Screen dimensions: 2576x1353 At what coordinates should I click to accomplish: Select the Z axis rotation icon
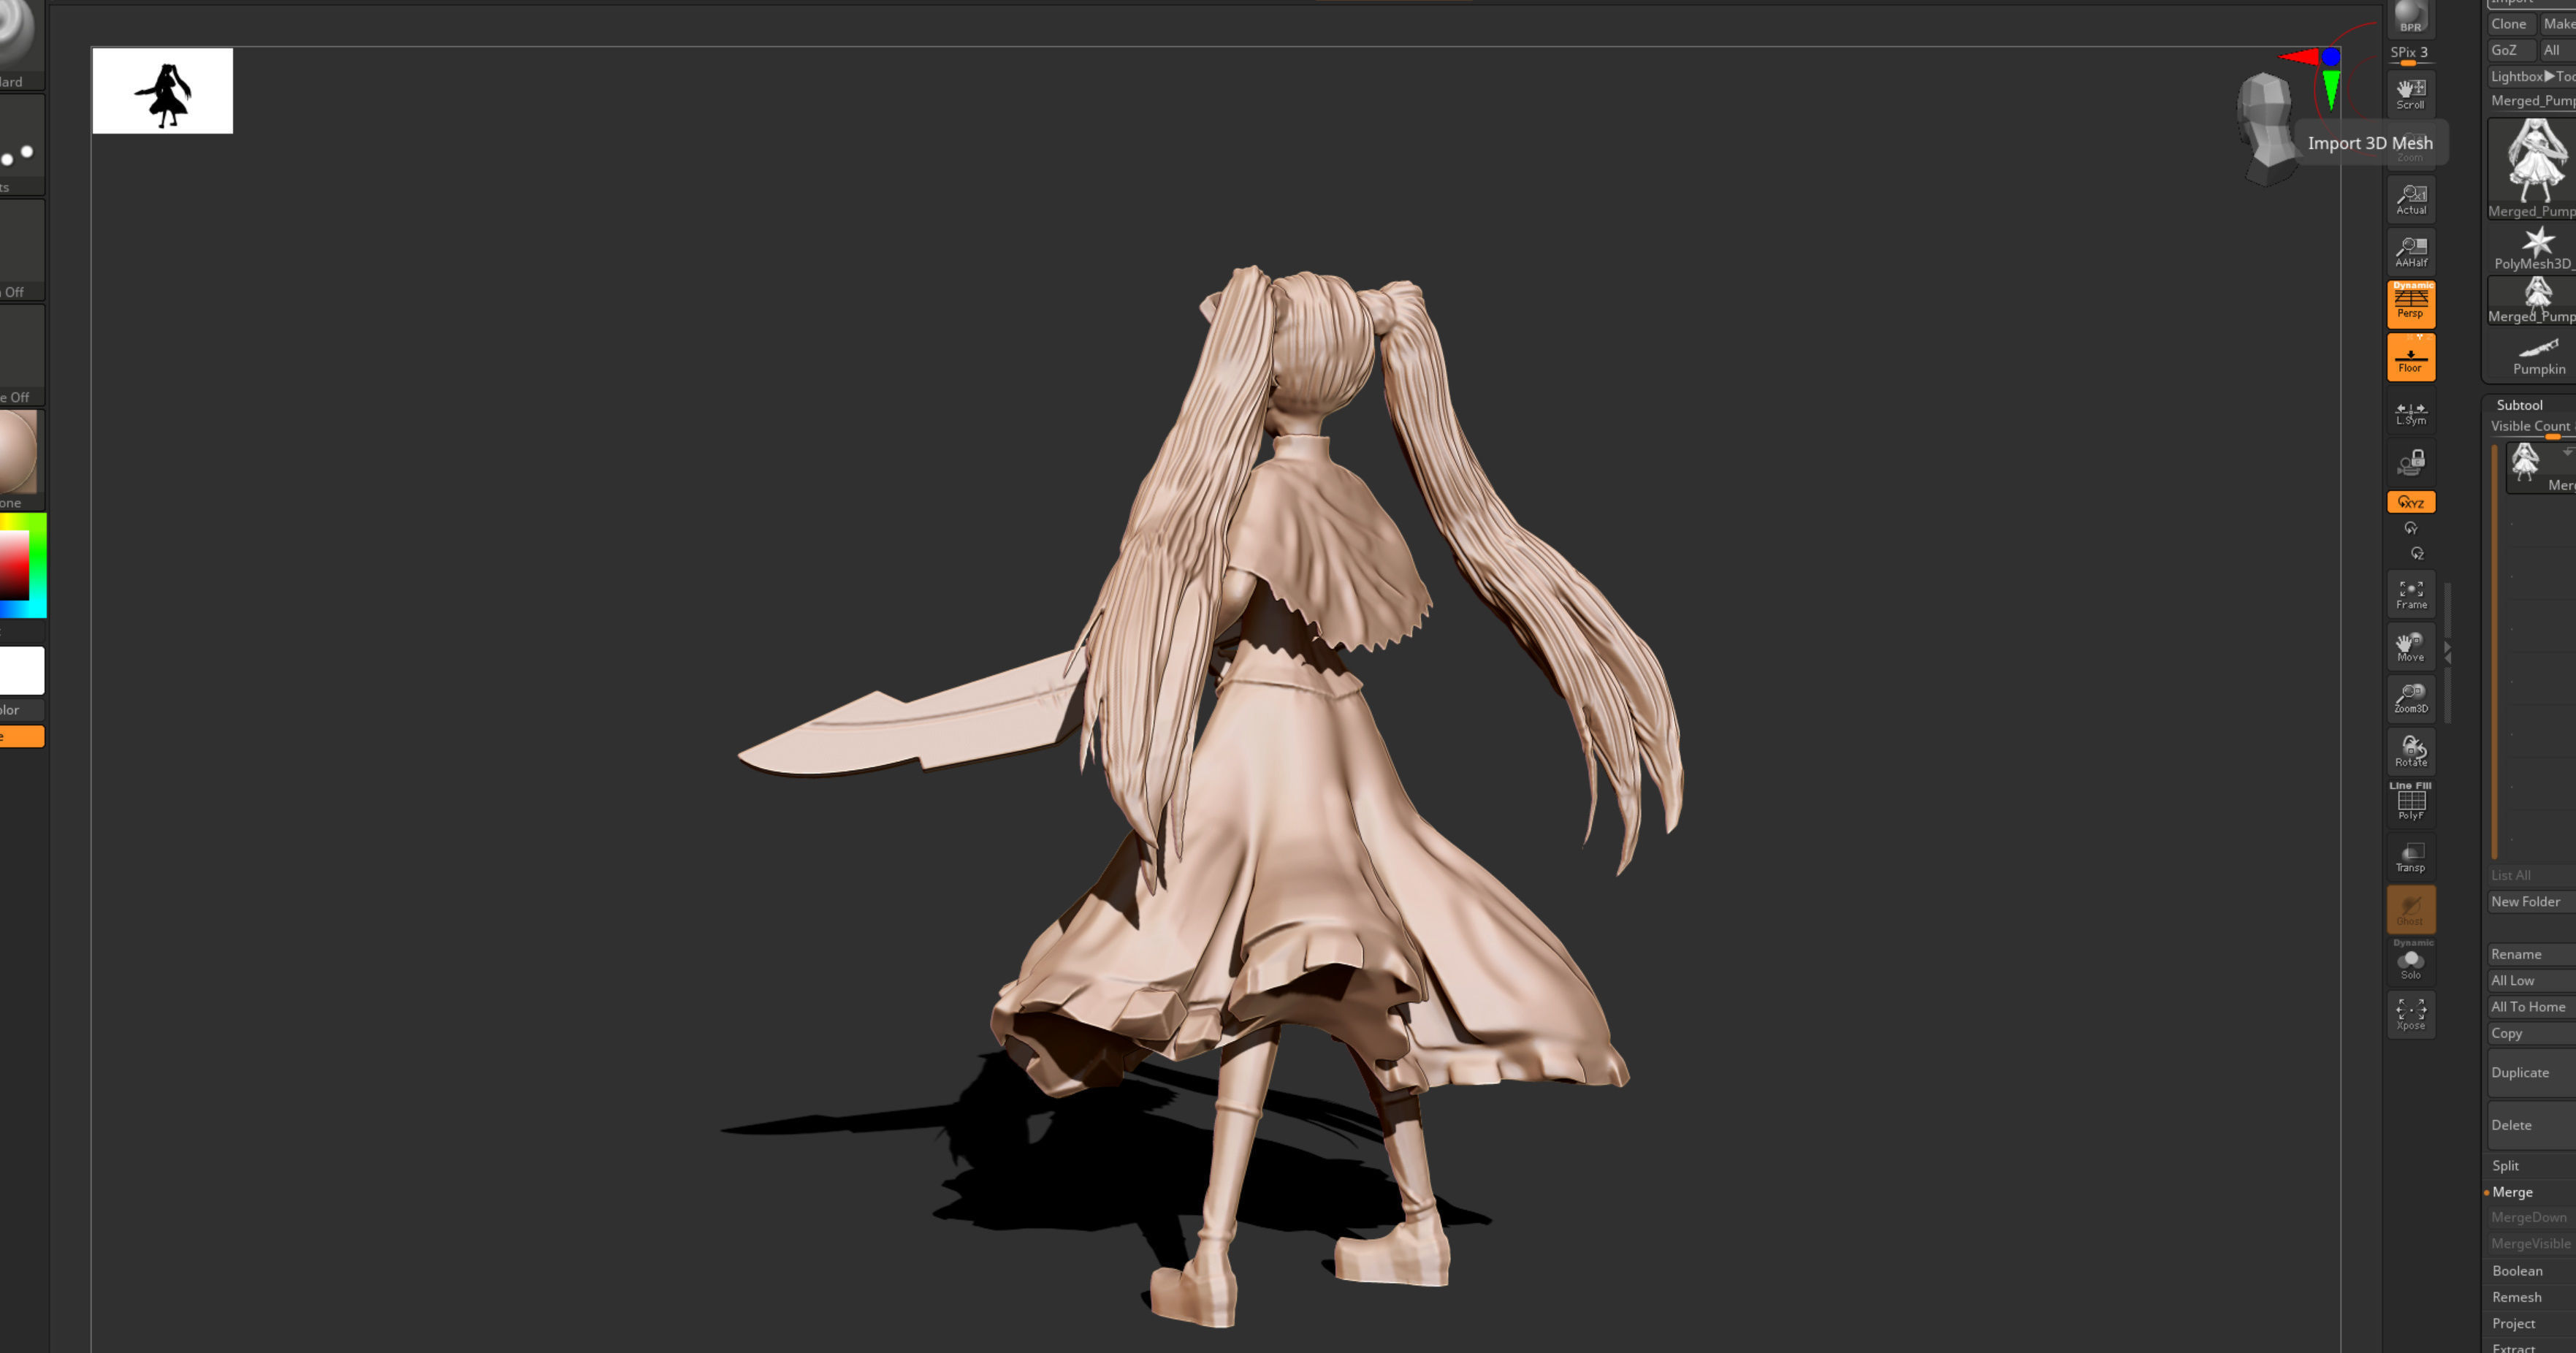(x=2416, y=553)
